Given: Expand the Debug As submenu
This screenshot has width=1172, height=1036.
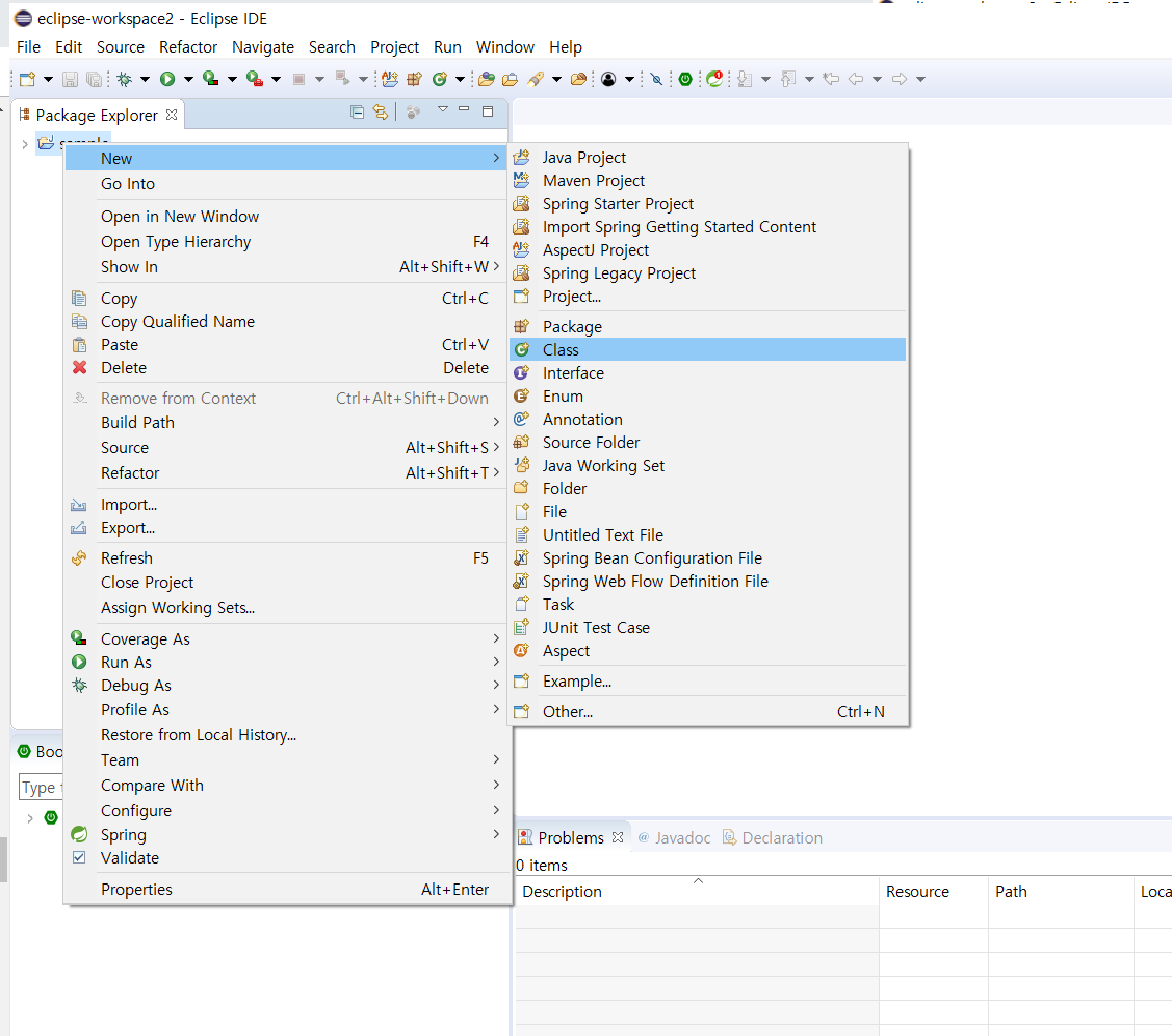Looking at the screenshot, I should [286, 685].
